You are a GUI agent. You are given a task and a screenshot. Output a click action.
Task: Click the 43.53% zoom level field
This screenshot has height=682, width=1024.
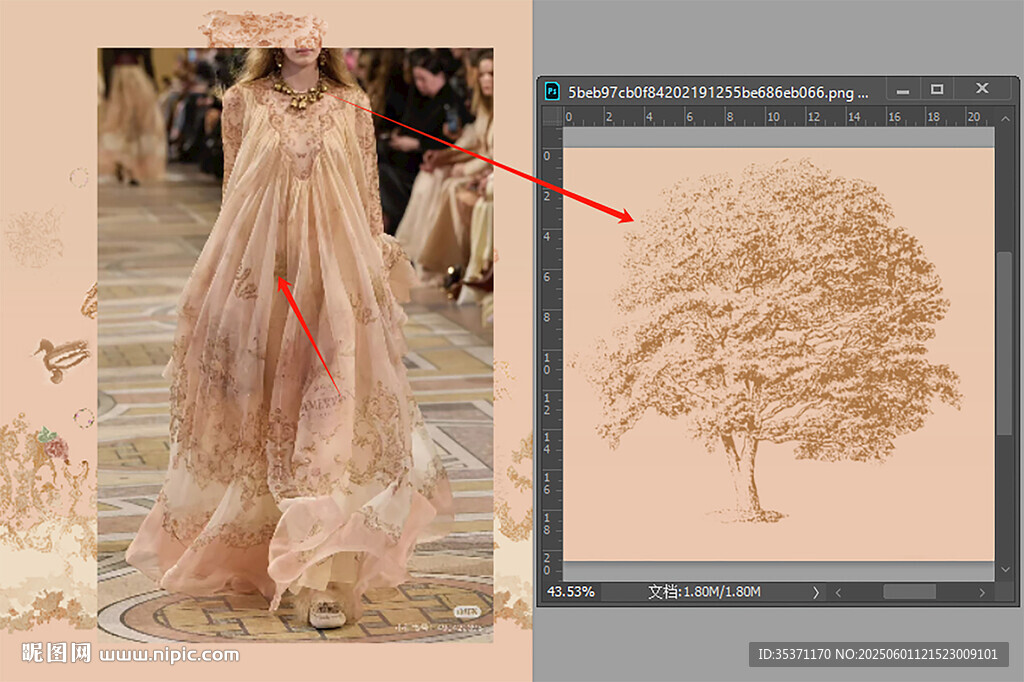pos(570,592)
